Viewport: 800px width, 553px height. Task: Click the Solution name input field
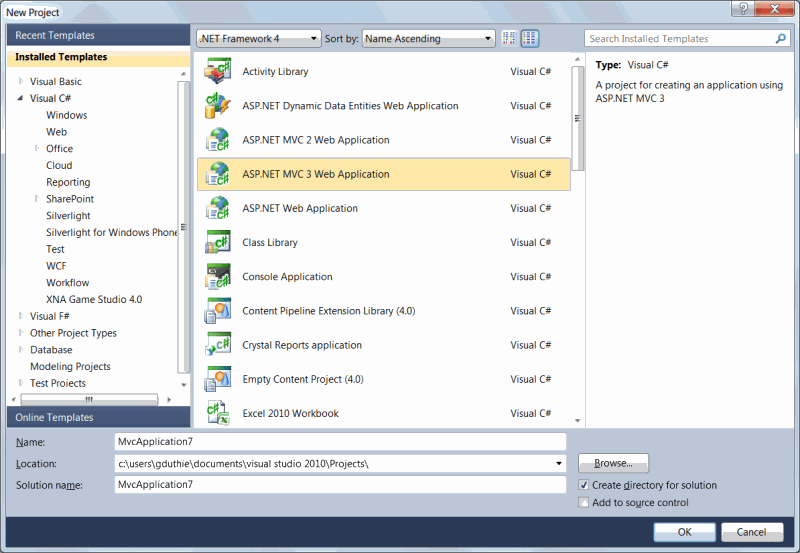pos(340,485)
